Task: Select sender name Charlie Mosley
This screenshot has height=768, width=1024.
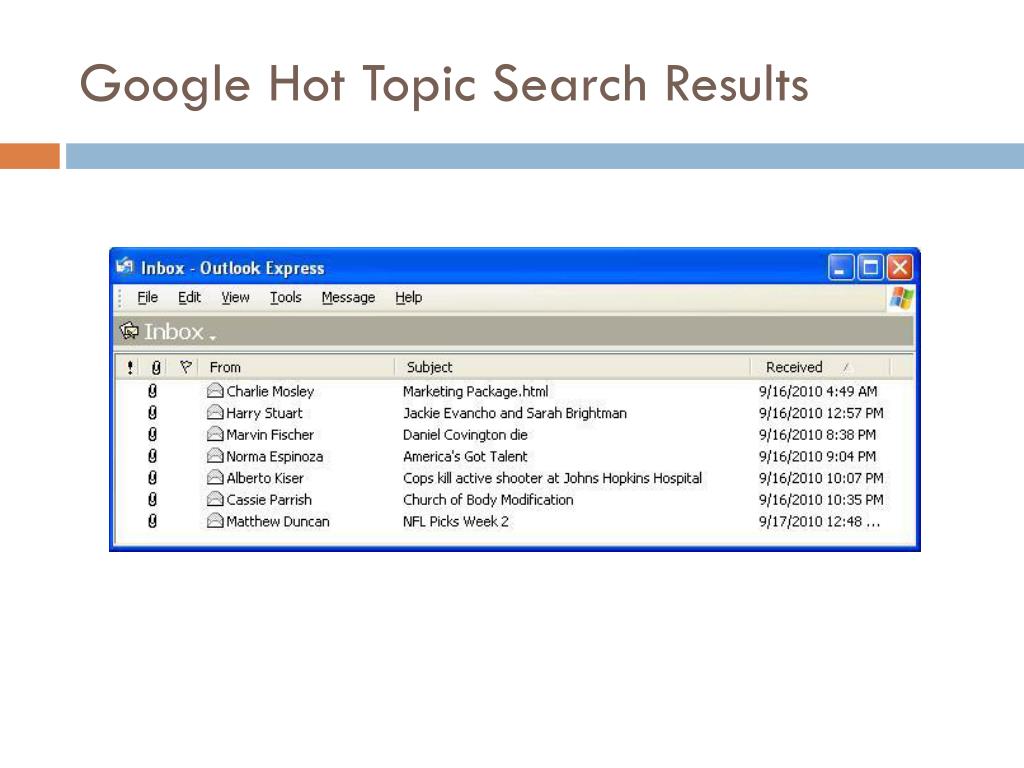Action: click(x=270, y=391)
